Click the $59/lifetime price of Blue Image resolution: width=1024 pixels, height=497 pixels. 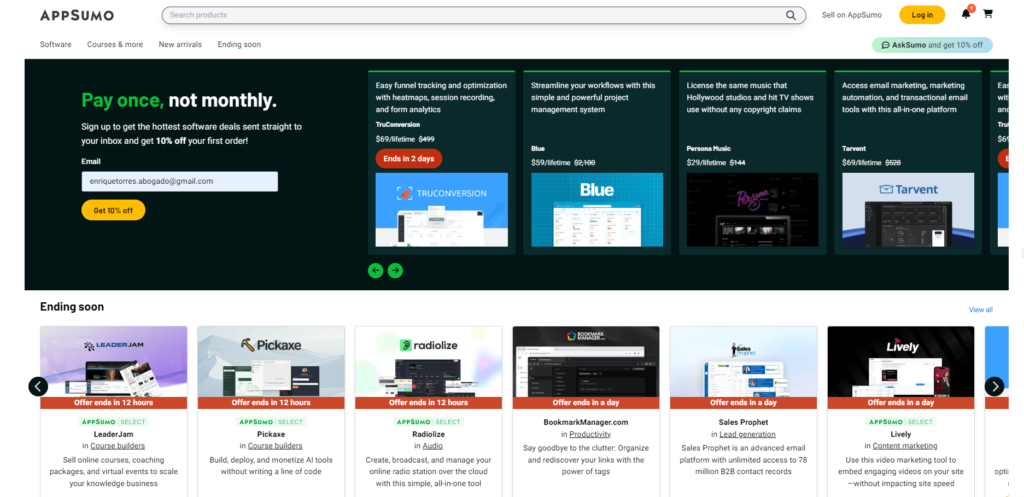(551, 163)
